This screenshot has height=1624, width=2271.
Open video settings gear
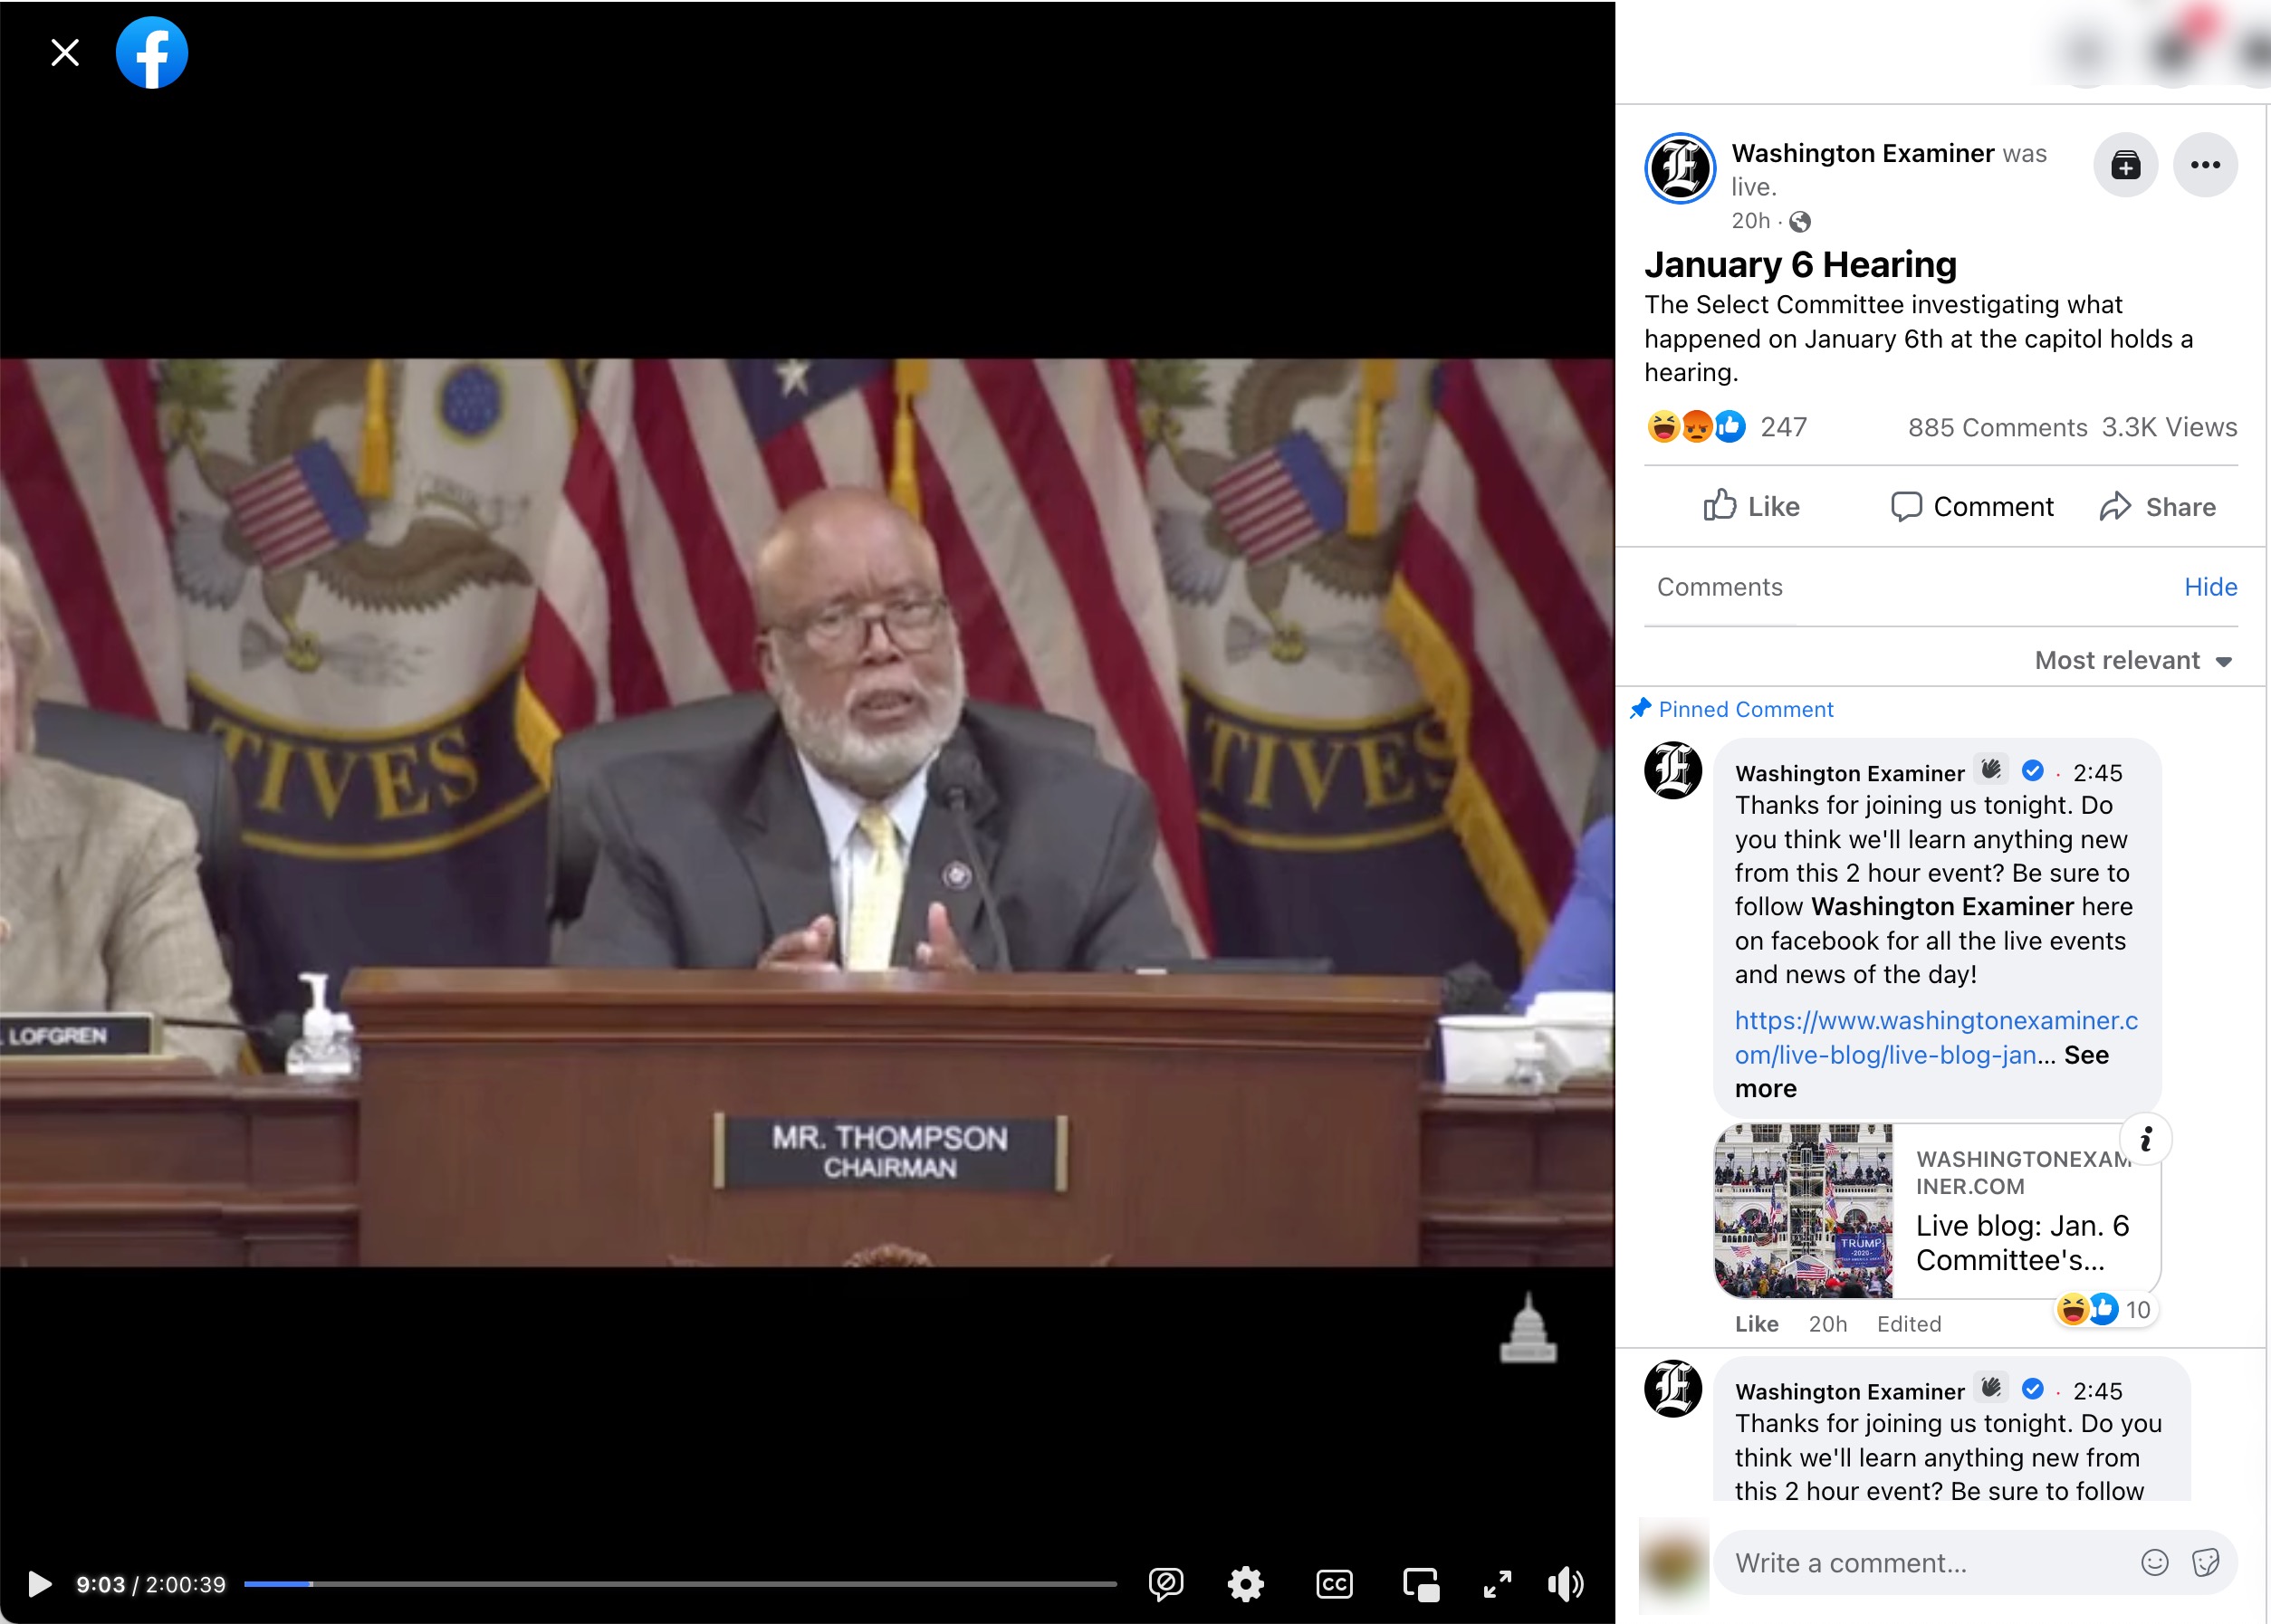[x=1245, y=1584]
